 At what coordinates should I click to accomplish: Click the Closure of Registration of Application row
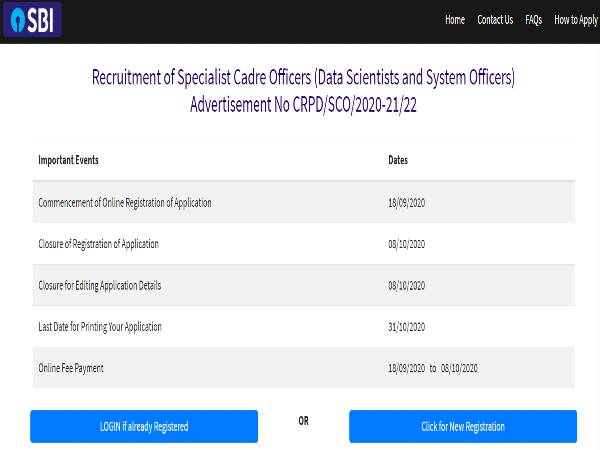98,244
